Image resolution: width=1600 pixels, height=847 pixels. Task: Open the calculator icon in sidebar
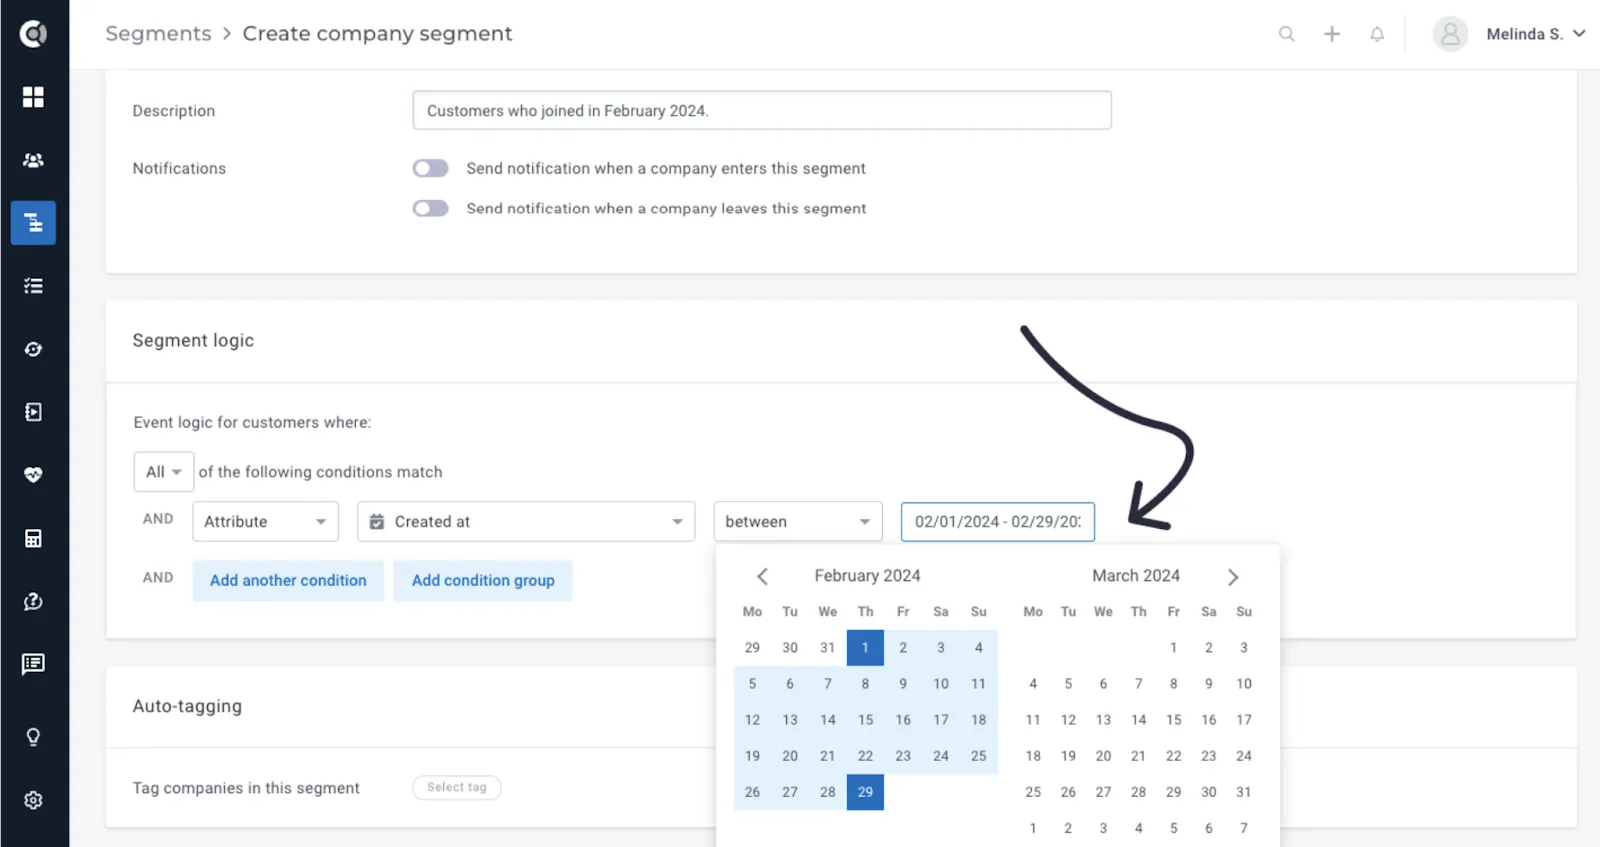[x=33, y=538]
